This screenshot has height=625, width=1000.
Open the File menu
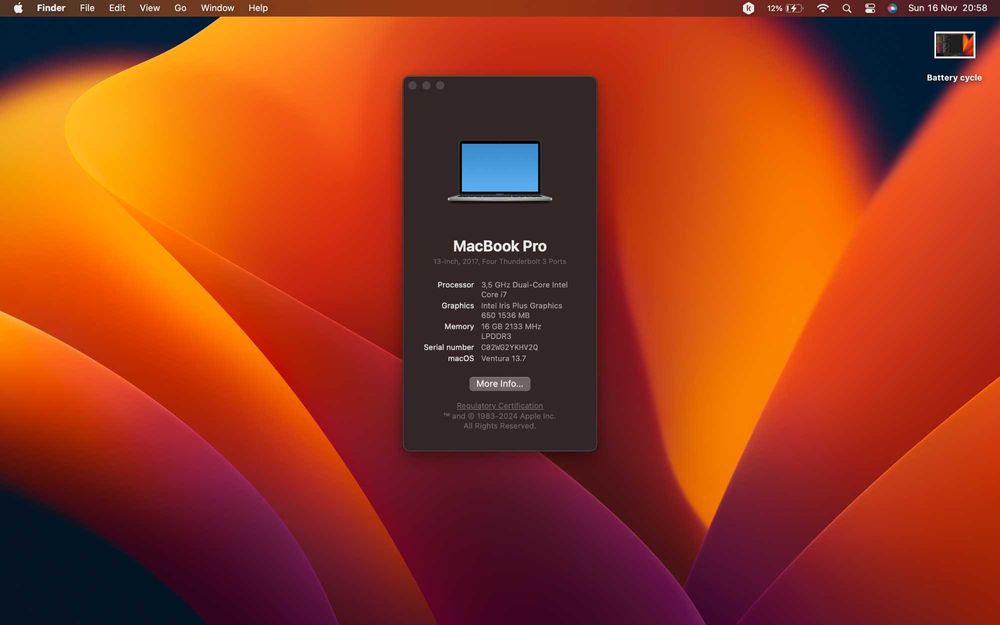[87, 8]
